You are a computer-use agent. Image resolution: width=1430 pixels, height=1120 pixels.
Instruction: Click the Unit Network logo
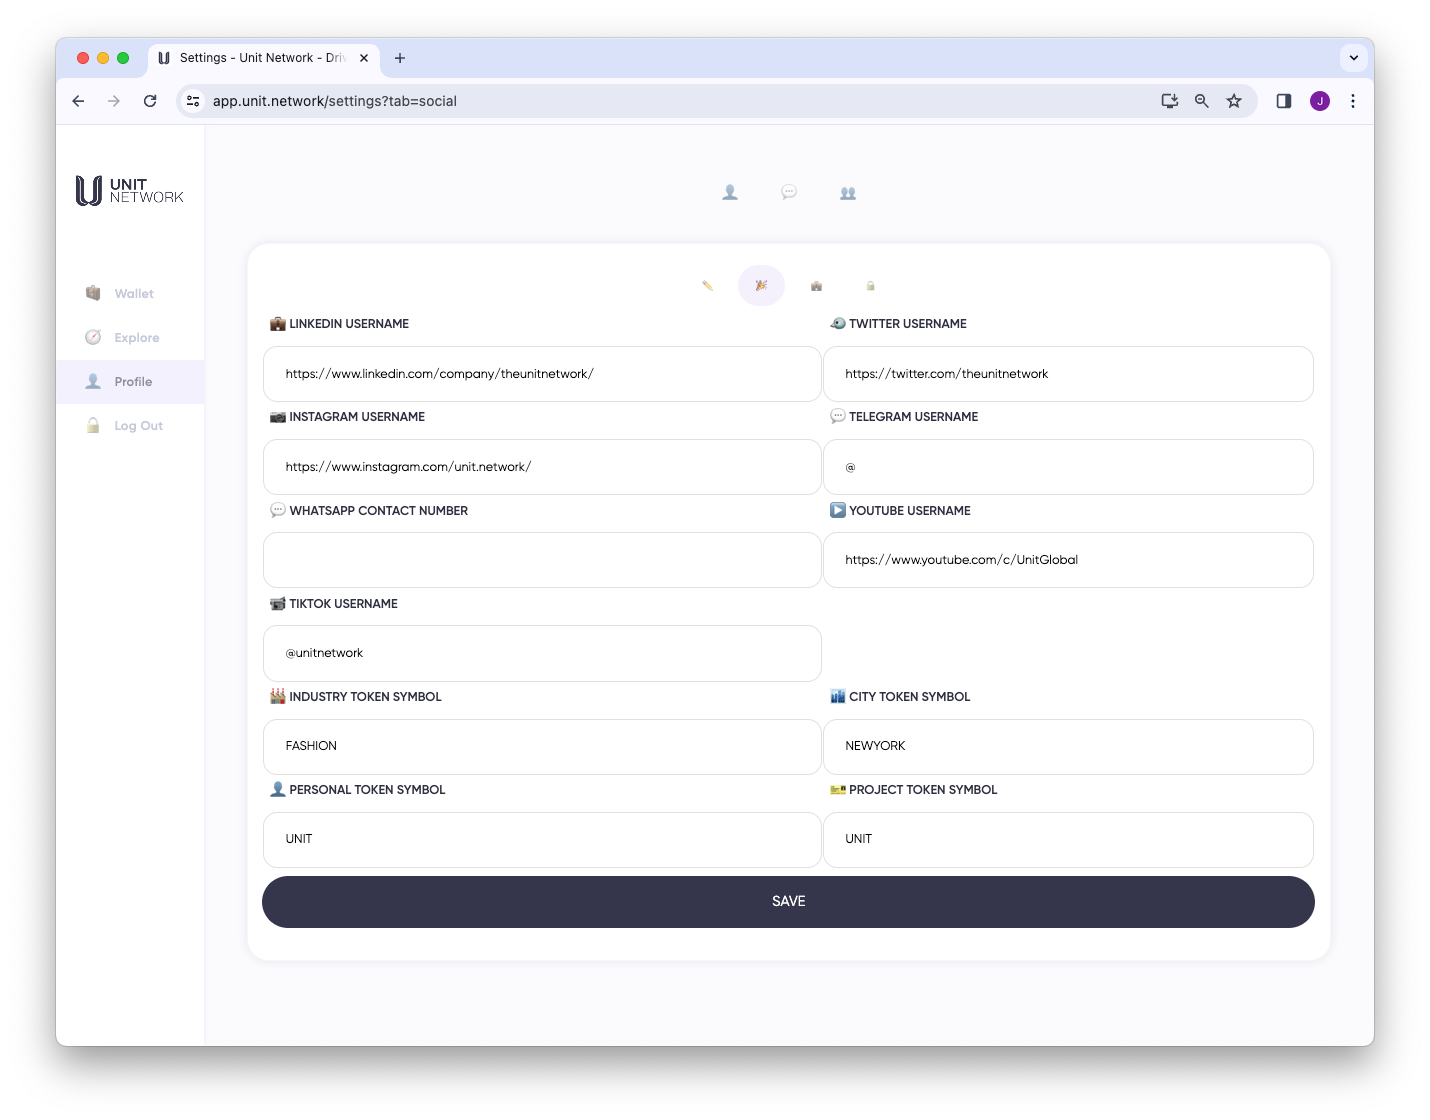tap(130, 190)
